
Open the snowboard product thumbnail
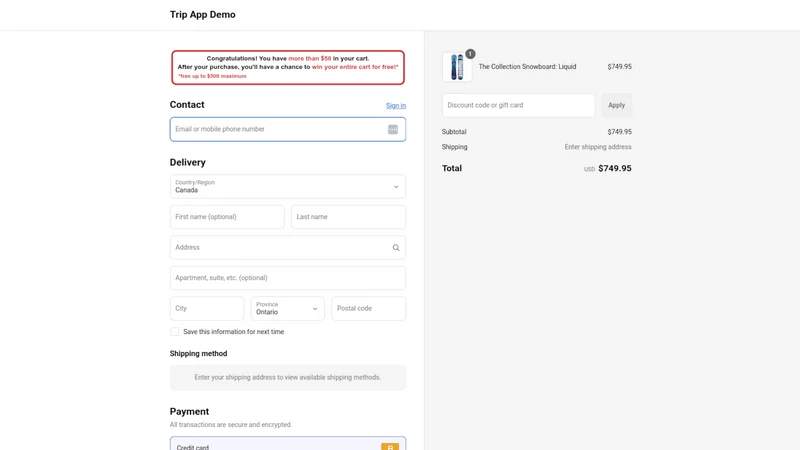[457, 67]
